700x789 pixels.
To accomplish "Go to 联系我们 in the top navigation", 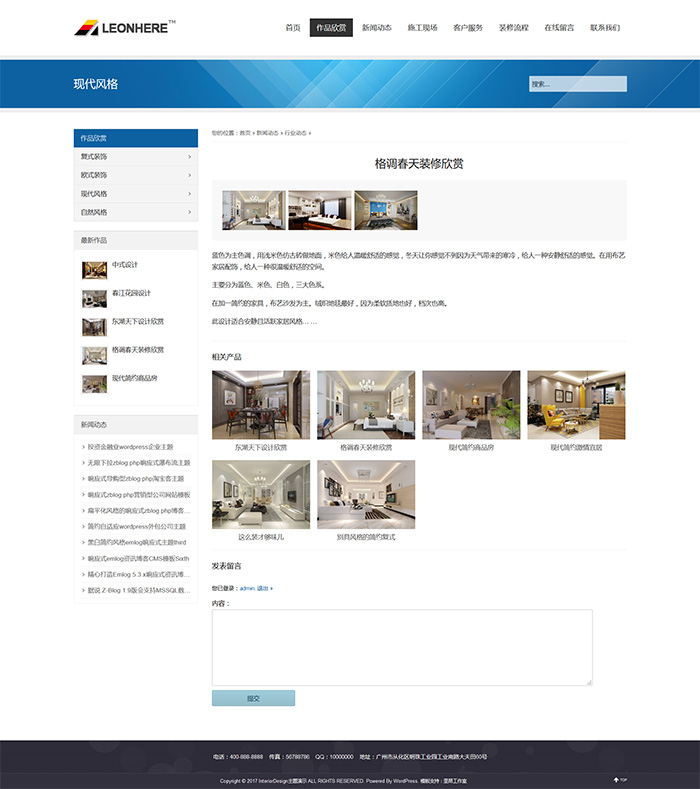I will click(x=605, y=28).
